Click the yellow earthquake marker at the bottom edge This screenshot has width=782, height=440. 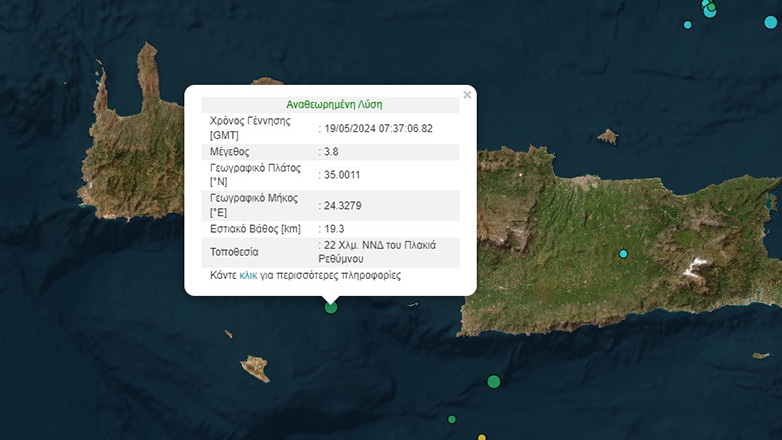tap(481, 437)
